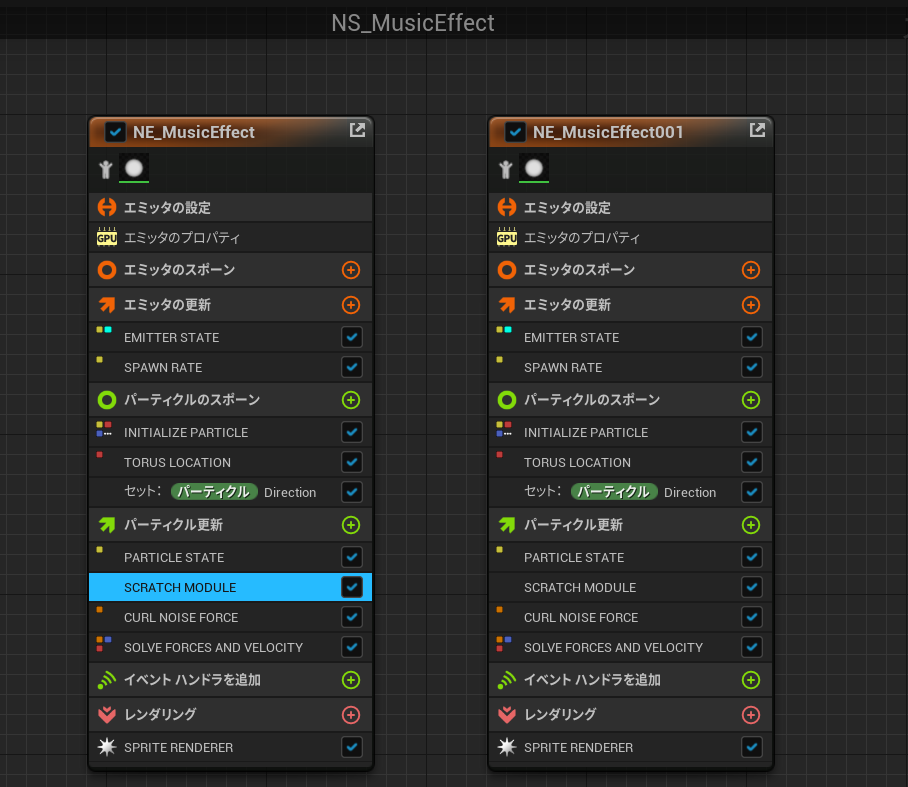Open NE_MusicEffect emitter in separate editor
908x787 pixels.
pyautogui.click(x=357, y=130)
